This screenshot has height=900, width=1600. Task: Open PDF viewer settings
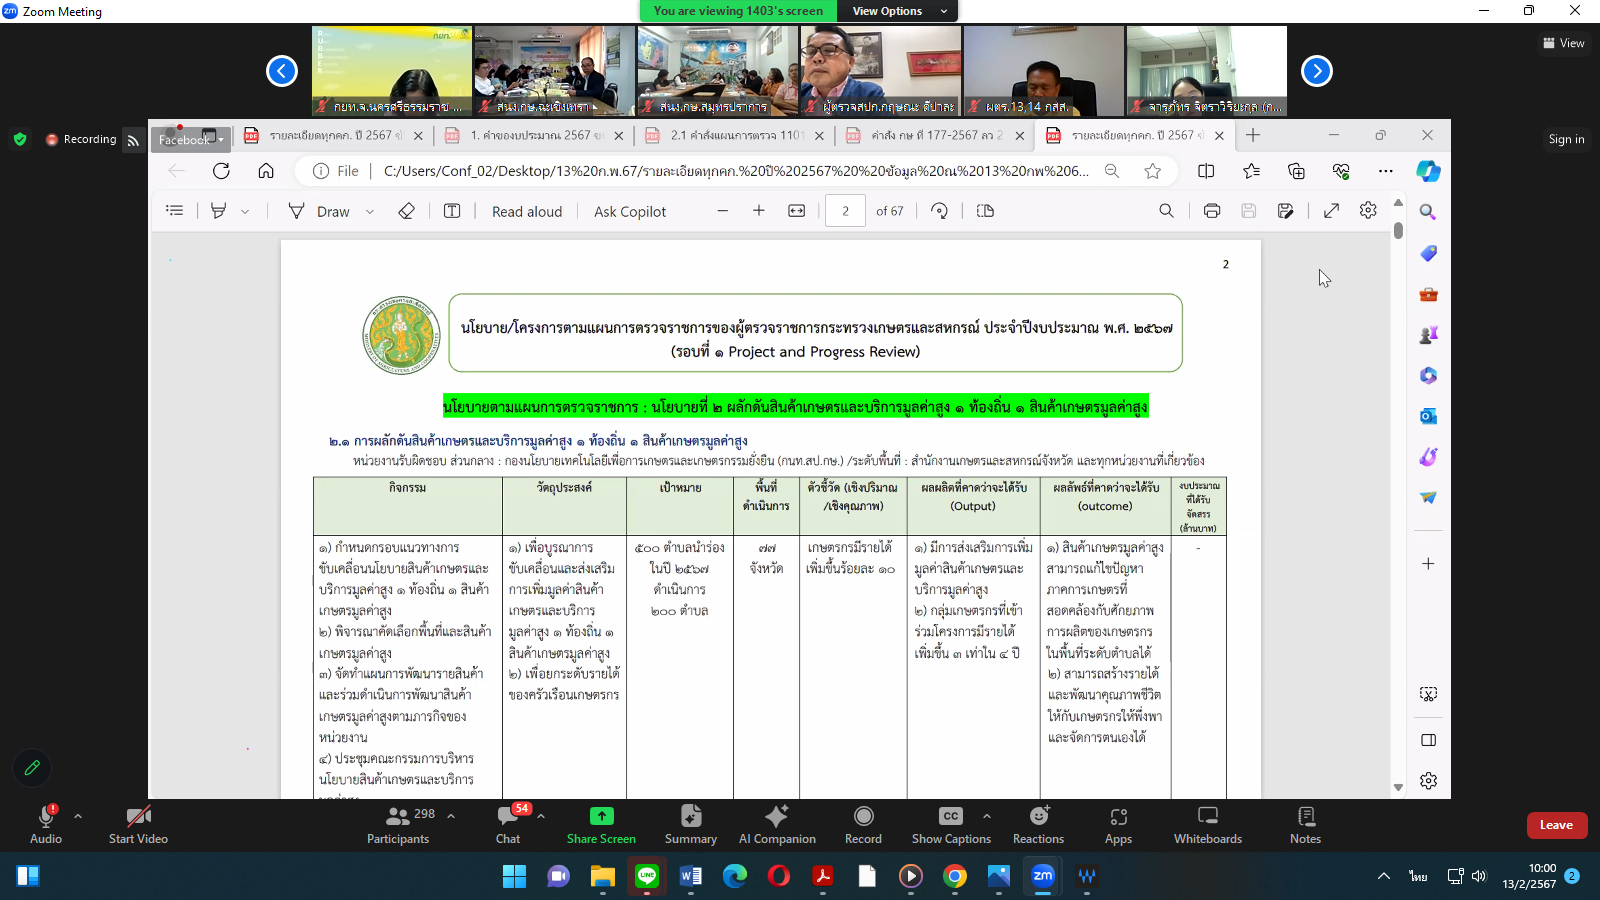[x=1368, y=211]
